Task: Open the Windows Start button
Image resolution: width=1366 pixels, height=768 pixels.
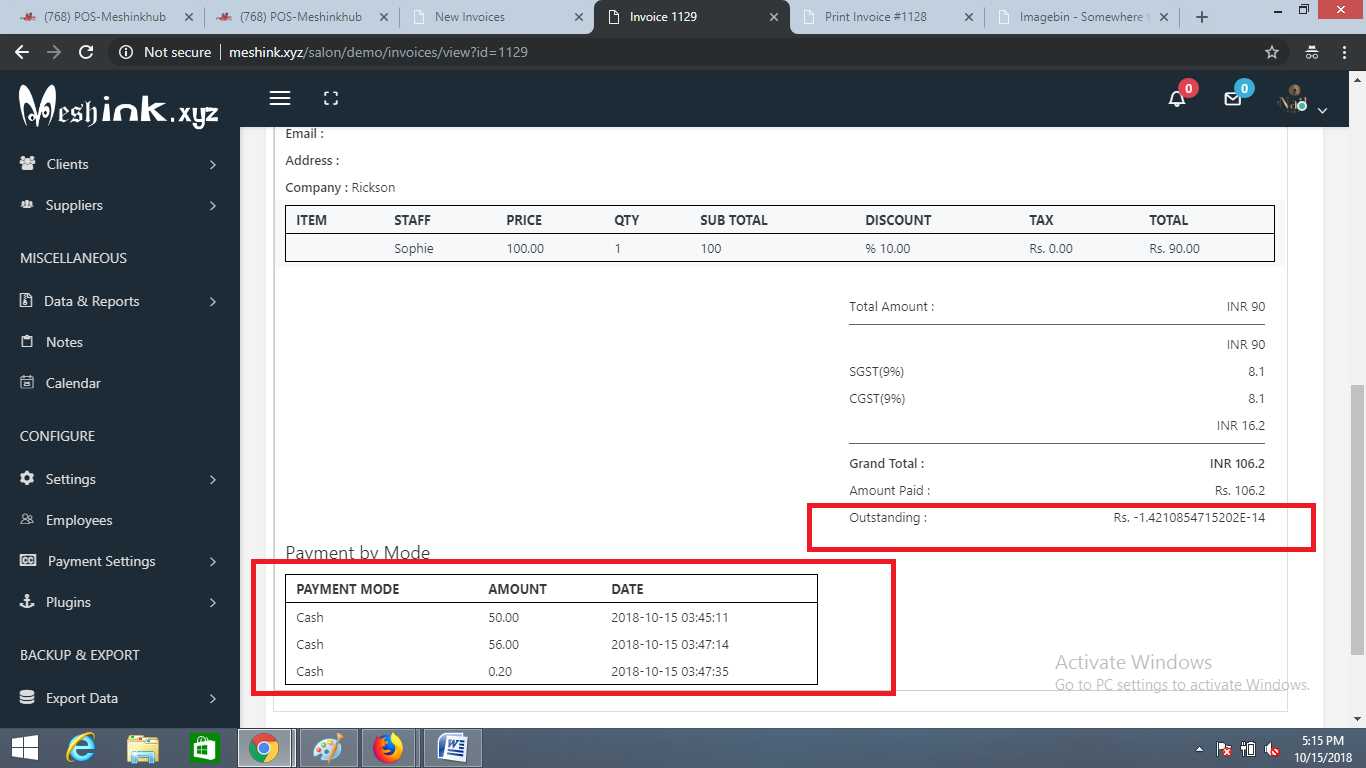Action: [x=24, y=748]
